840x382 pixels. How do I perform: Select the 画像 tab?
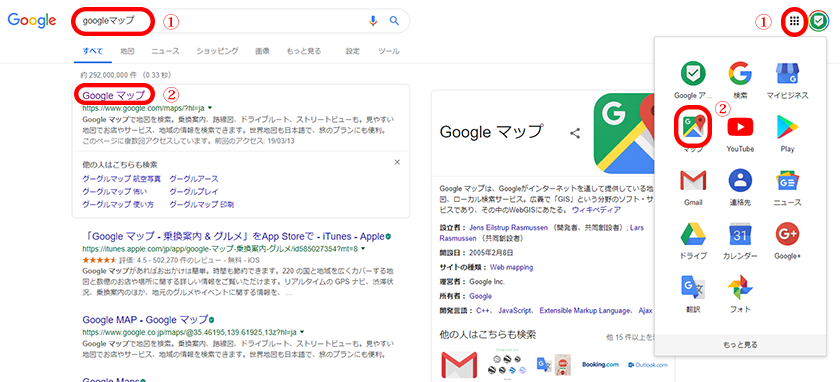pyautogui.click(x=262, y=51)
